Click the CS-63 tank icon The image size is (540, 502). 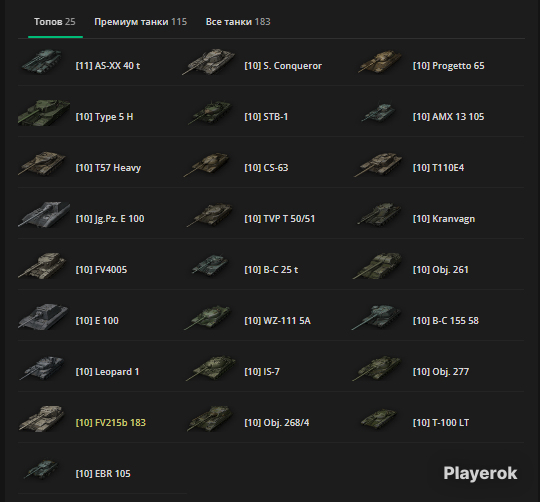207,164
